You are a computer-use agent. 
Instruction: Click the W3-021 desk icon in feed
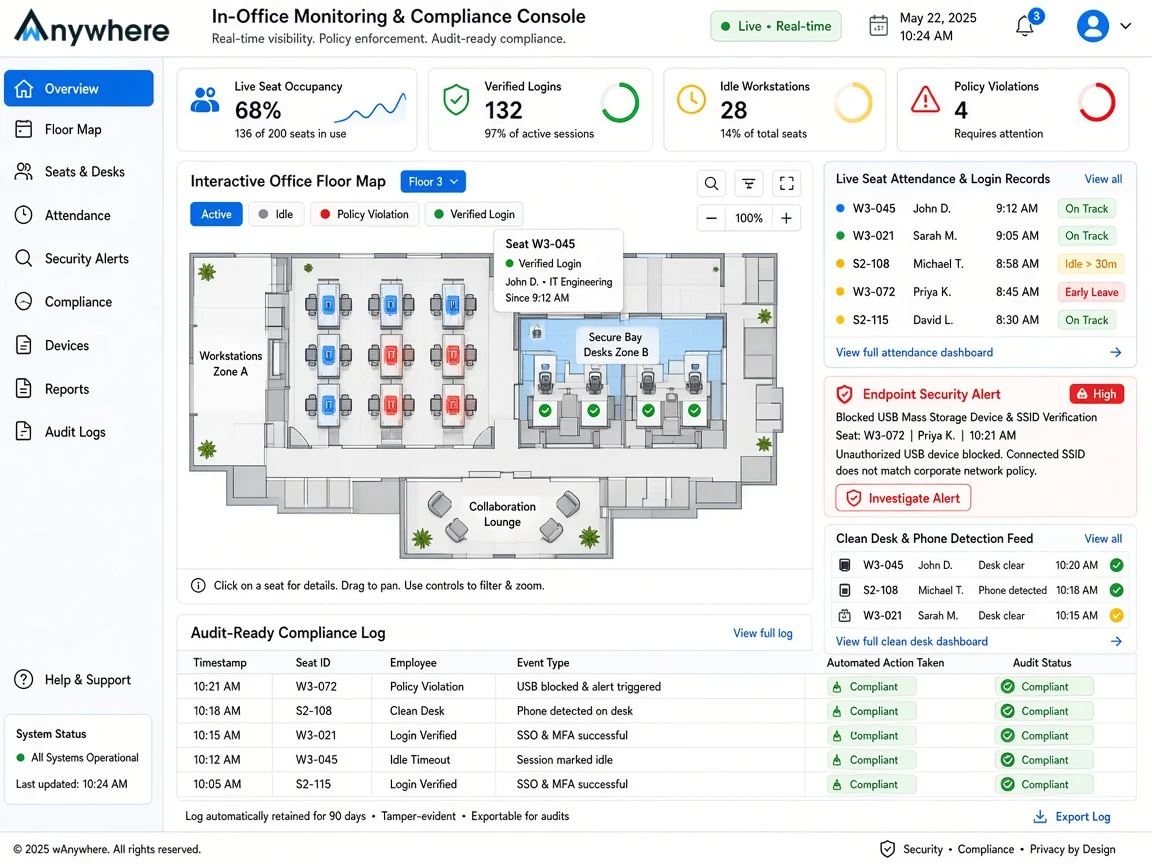[x=845, y=615]
